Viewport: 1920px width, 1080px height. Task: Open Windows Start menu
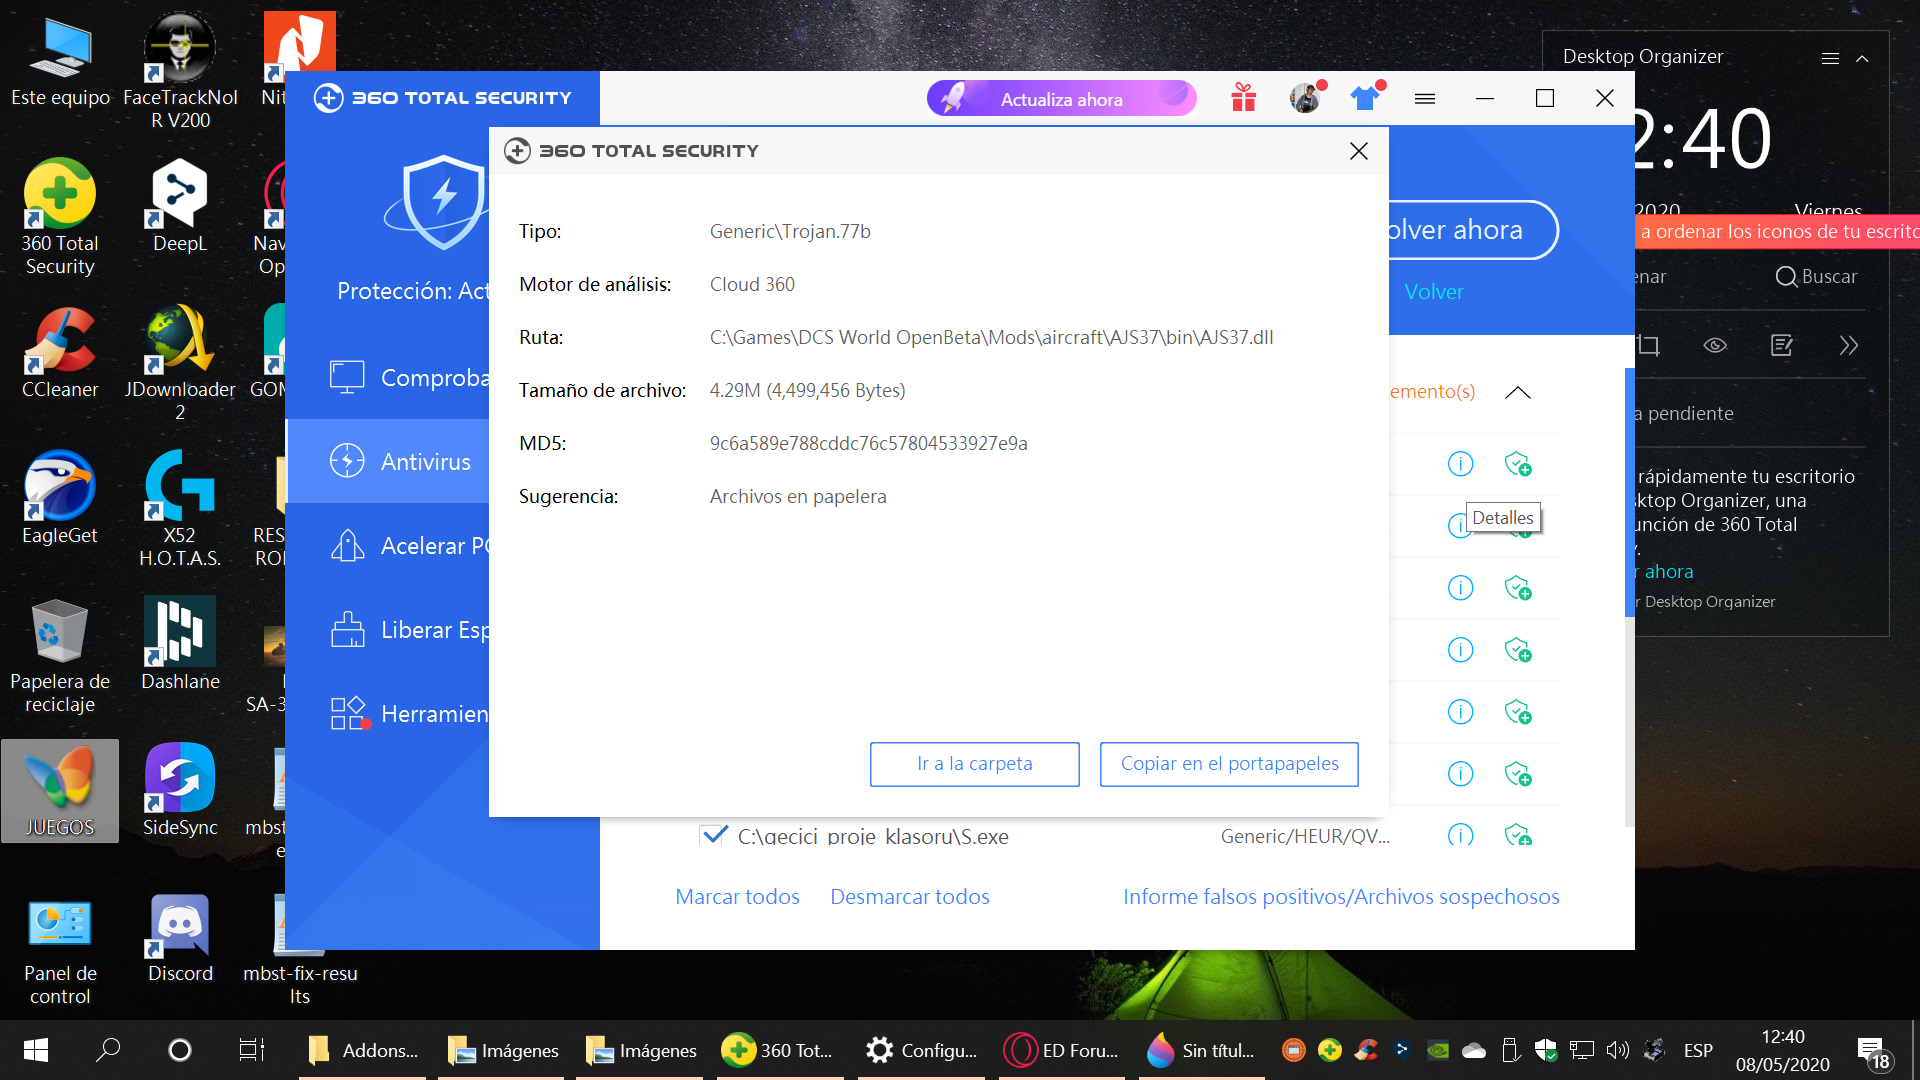(36, 1050)
